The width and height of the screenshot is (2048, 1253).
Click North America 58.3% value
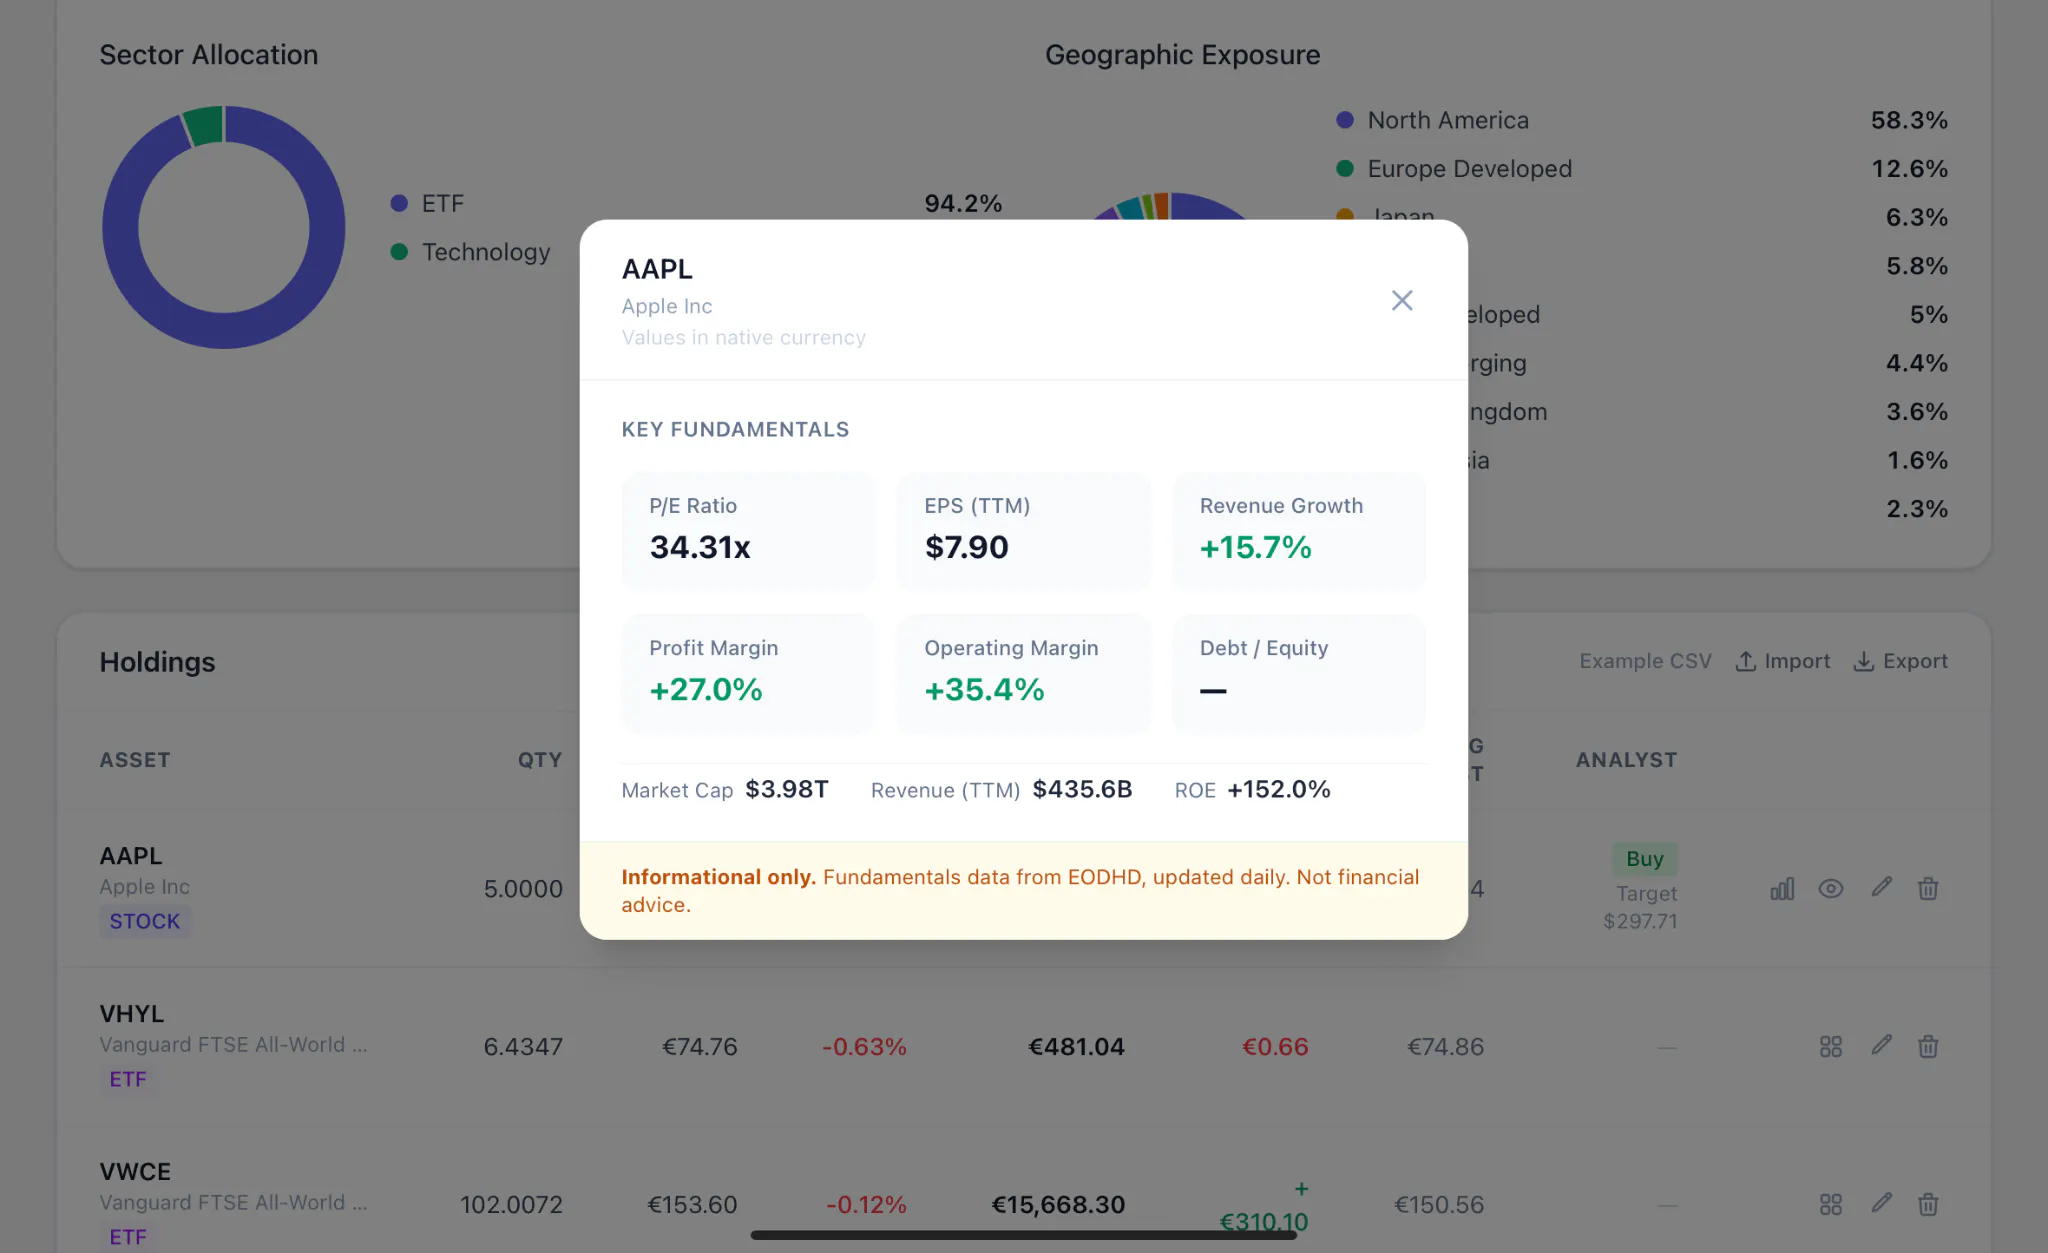1909,120
